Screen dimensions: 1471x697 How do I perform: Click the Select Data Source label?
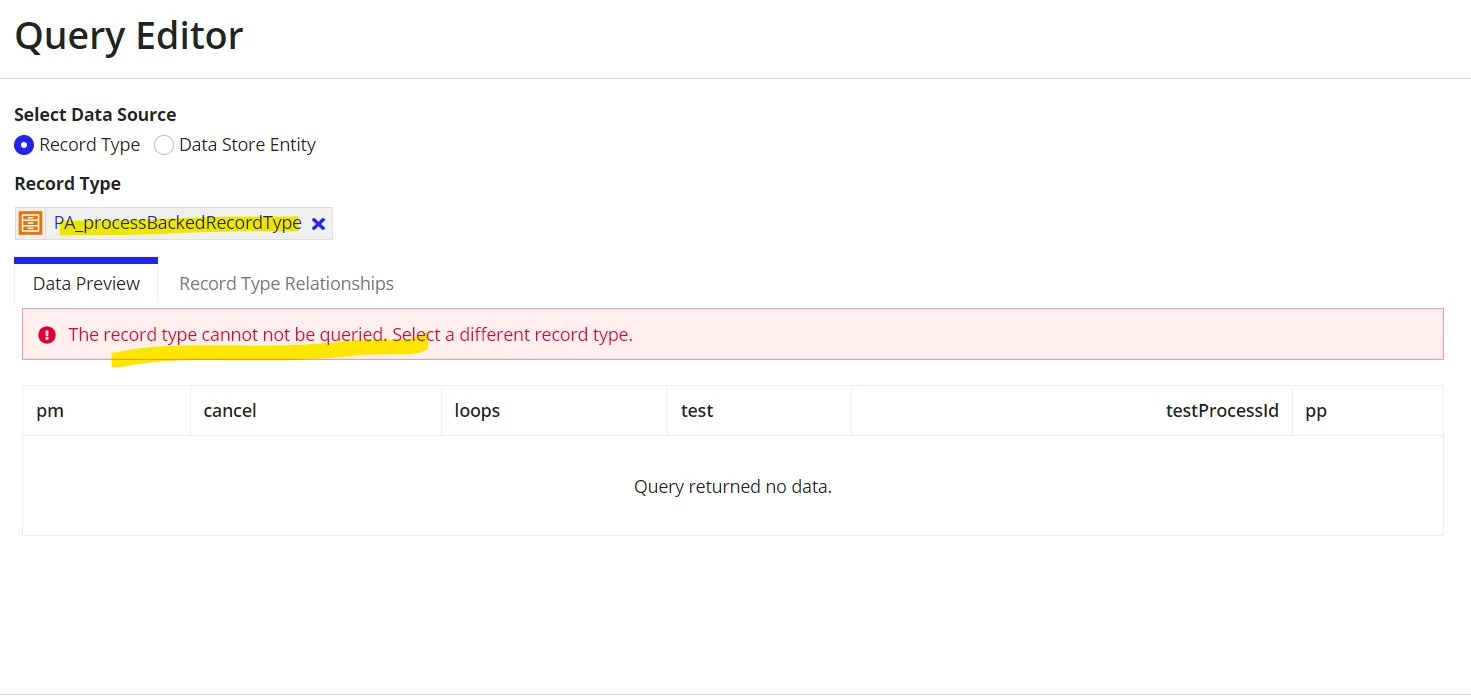pyautogui.click(x=95, y=115)
